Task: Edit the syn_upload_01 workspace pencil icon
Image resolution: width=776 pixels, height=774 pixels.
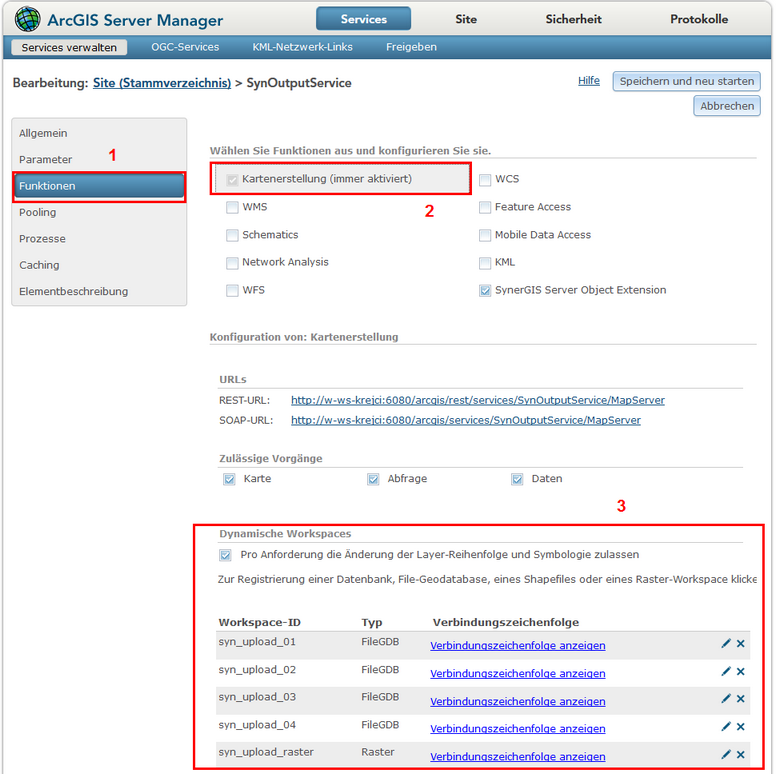Action: pos(726,643)
